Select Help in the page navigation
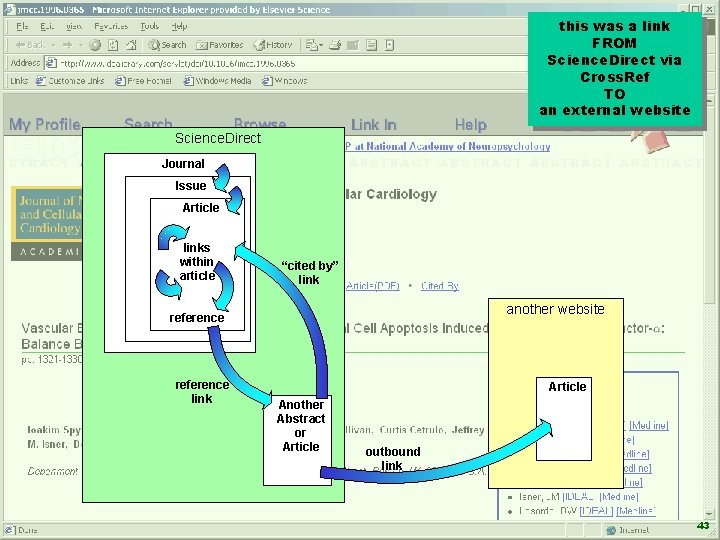 pos(471,124)
